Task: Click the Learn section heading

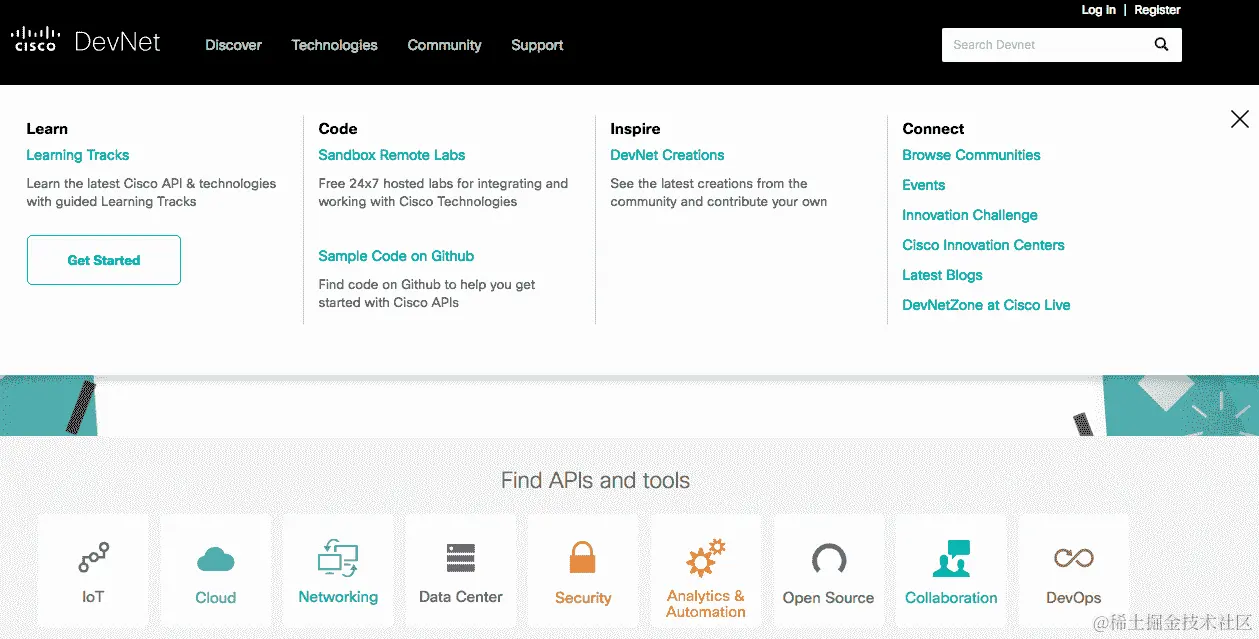Action: [47, 129]
